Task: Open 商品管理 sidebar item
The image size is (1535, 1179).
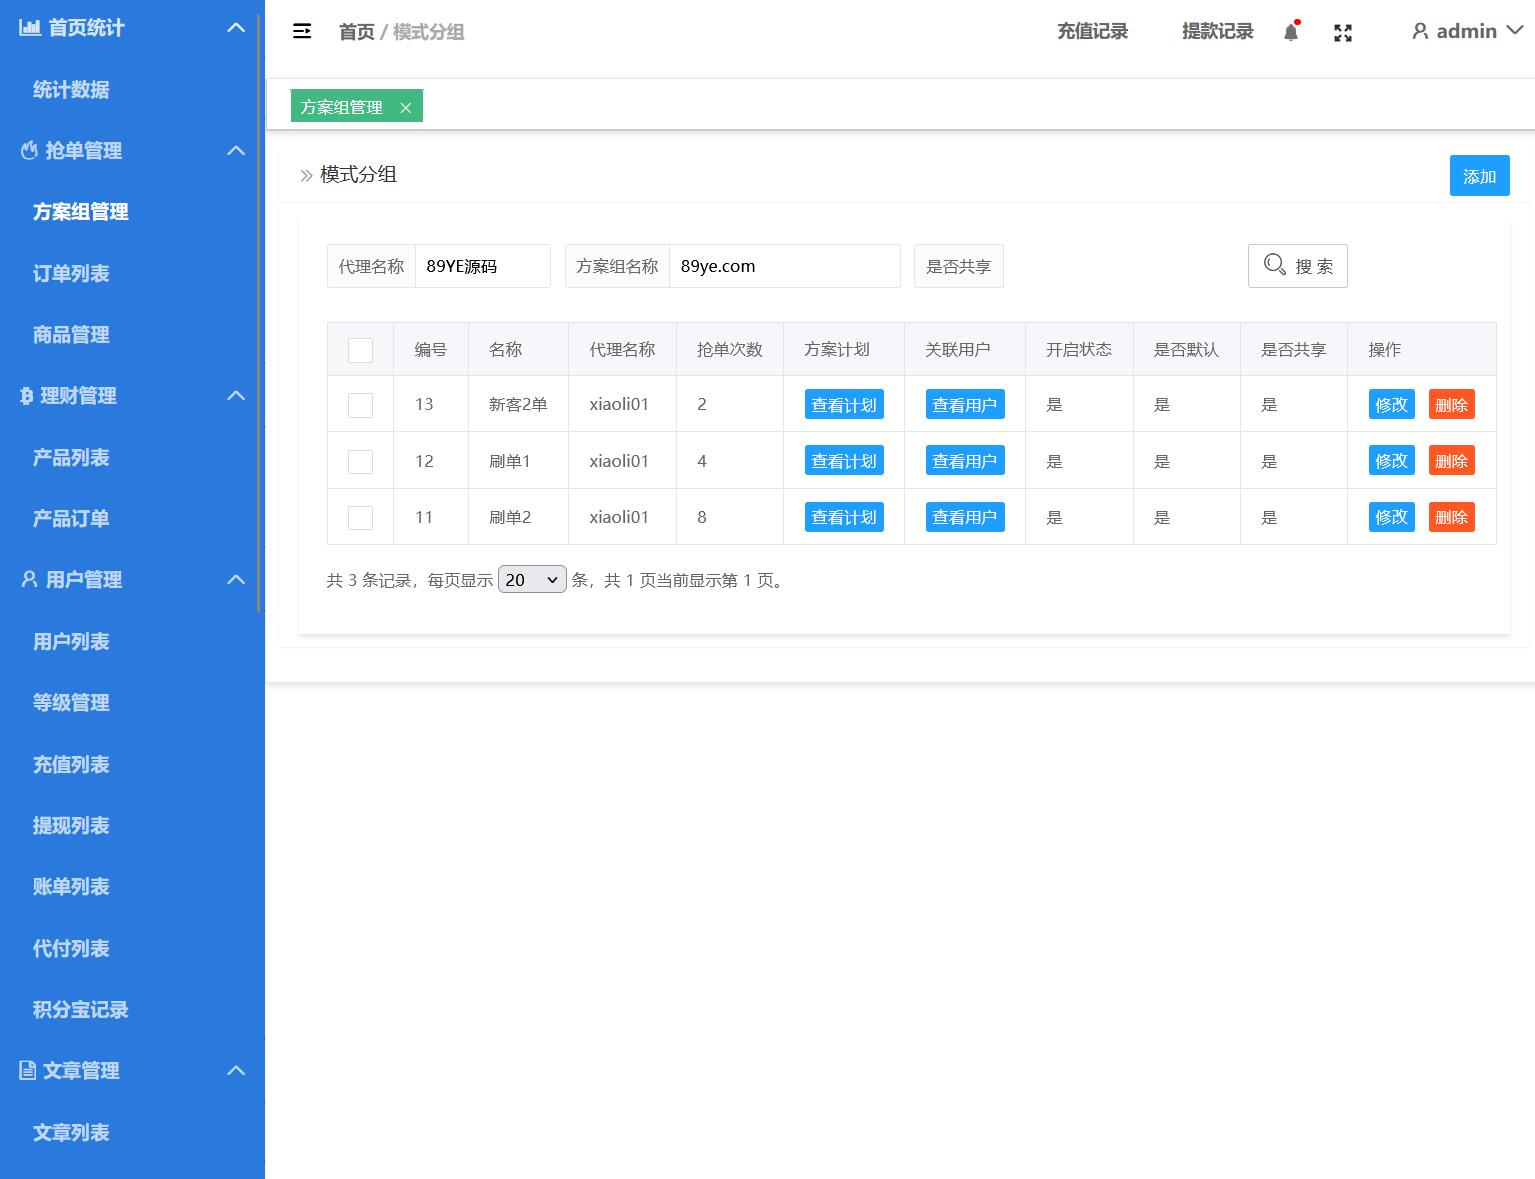Action: click(x=71, y=335)
